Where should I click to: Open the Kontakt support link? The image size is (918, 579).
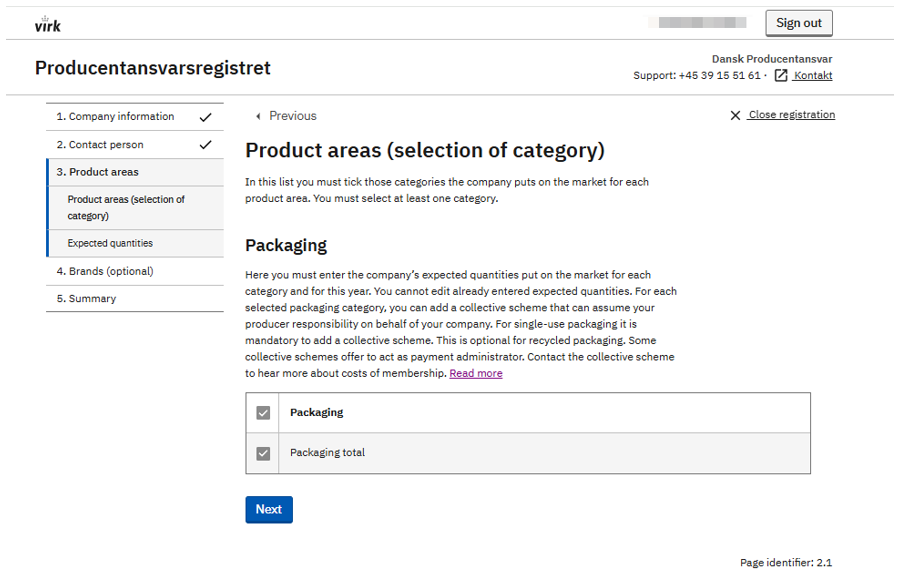click(x=812, y=76)
